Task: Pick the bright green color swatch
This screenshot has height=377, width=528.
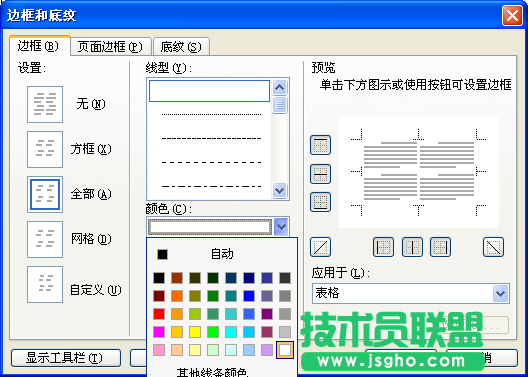Action: (213, 332)
